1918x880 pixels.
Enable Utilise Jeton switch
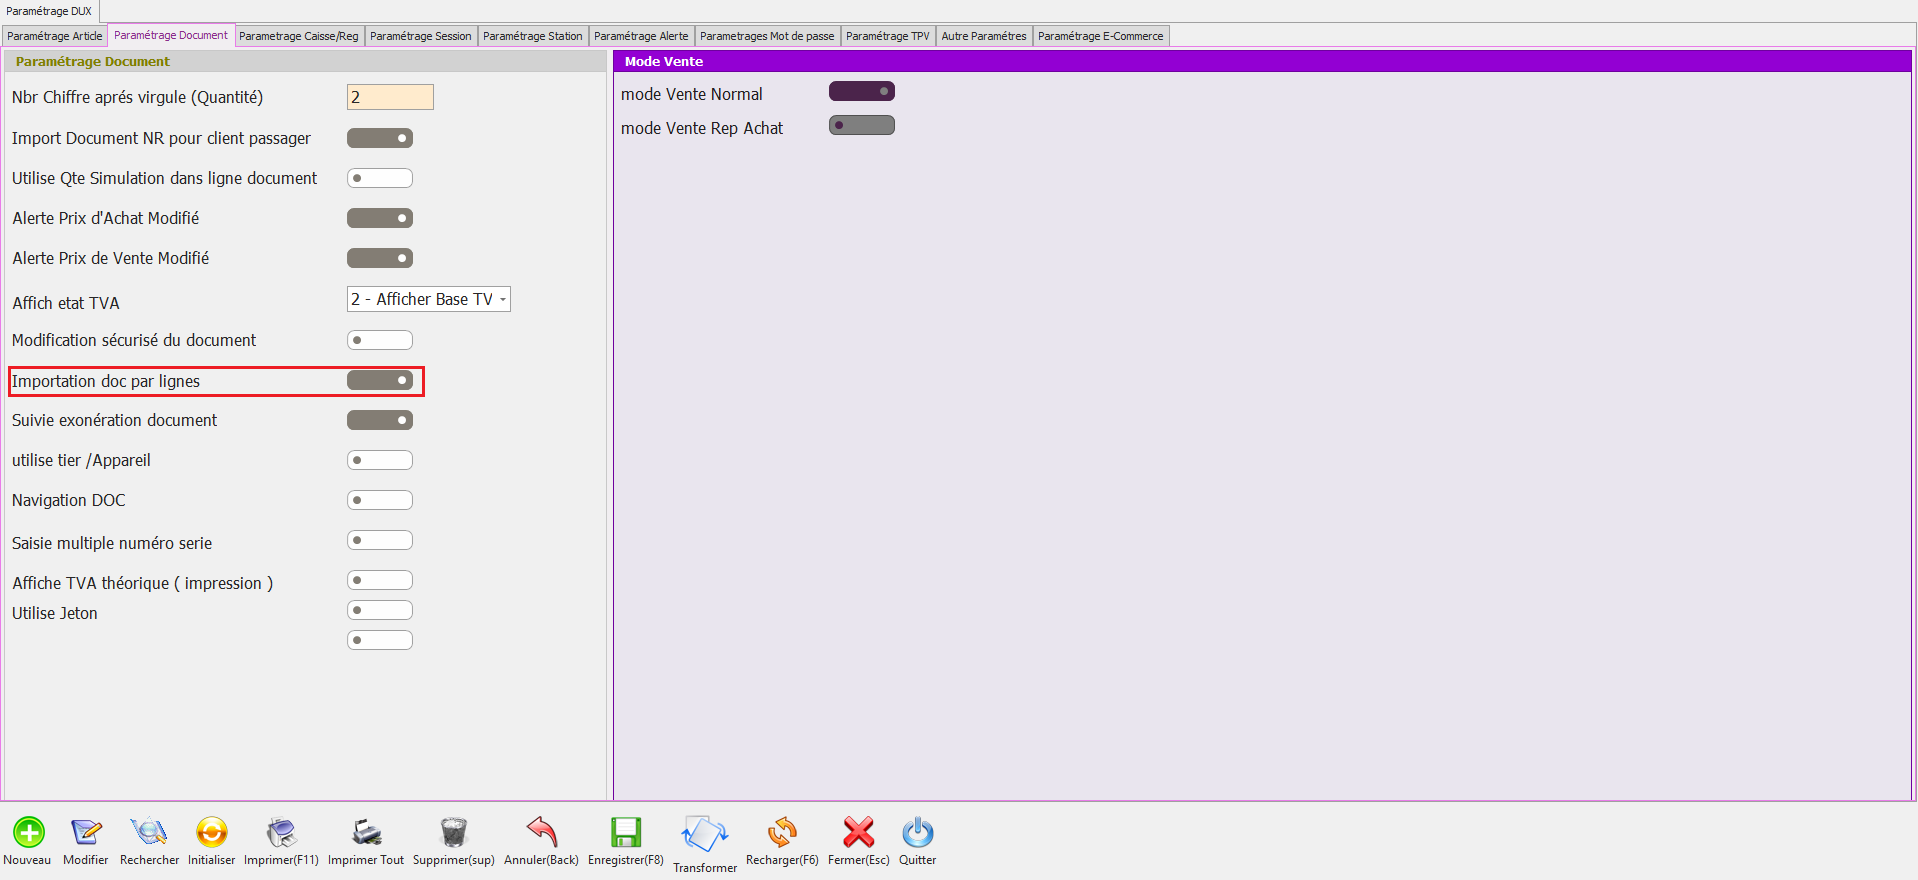380,610
